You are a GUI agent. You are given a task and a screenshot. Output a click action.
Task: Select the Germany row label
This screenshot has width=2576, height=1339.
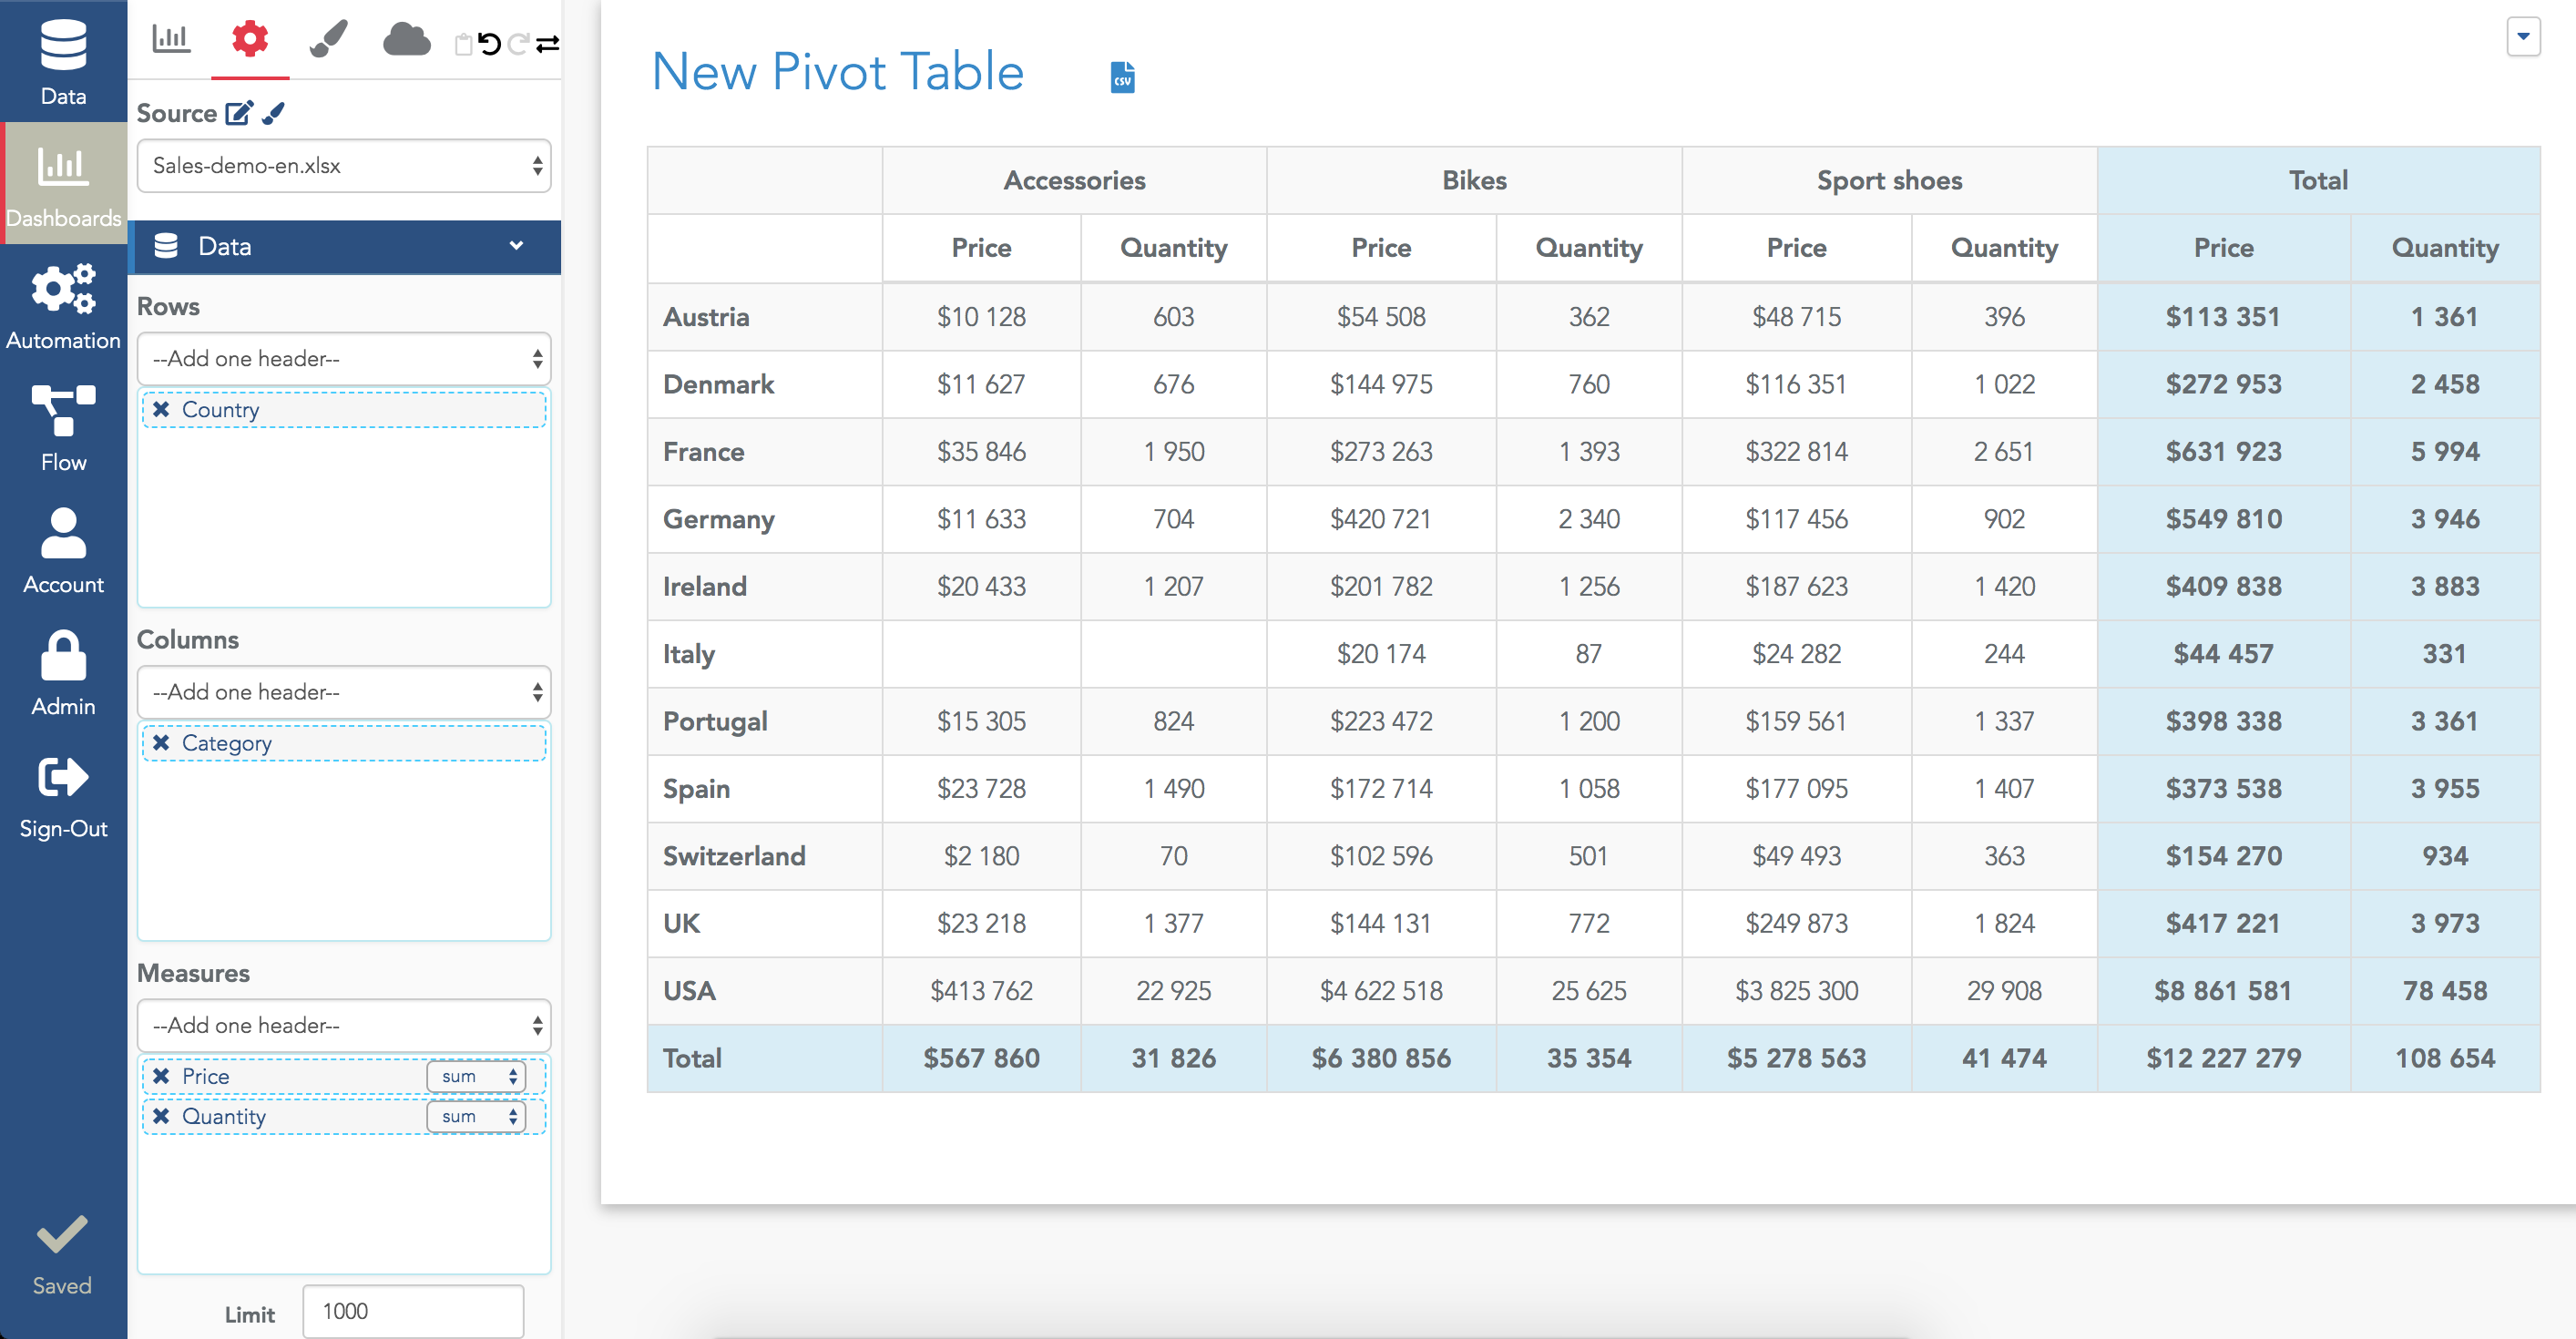click(718, 519)
